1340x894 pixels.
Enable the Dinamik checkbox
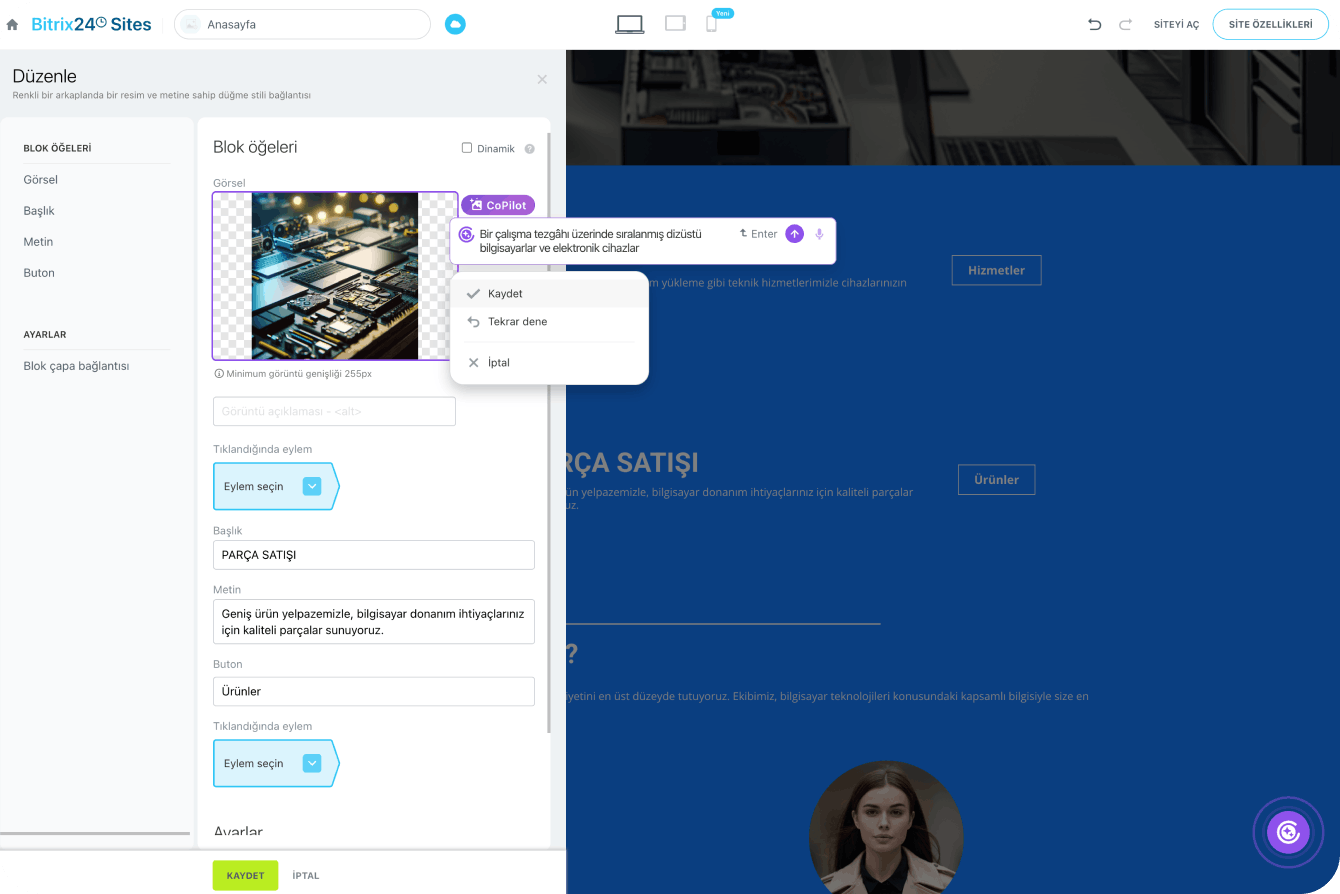(467, 148)
